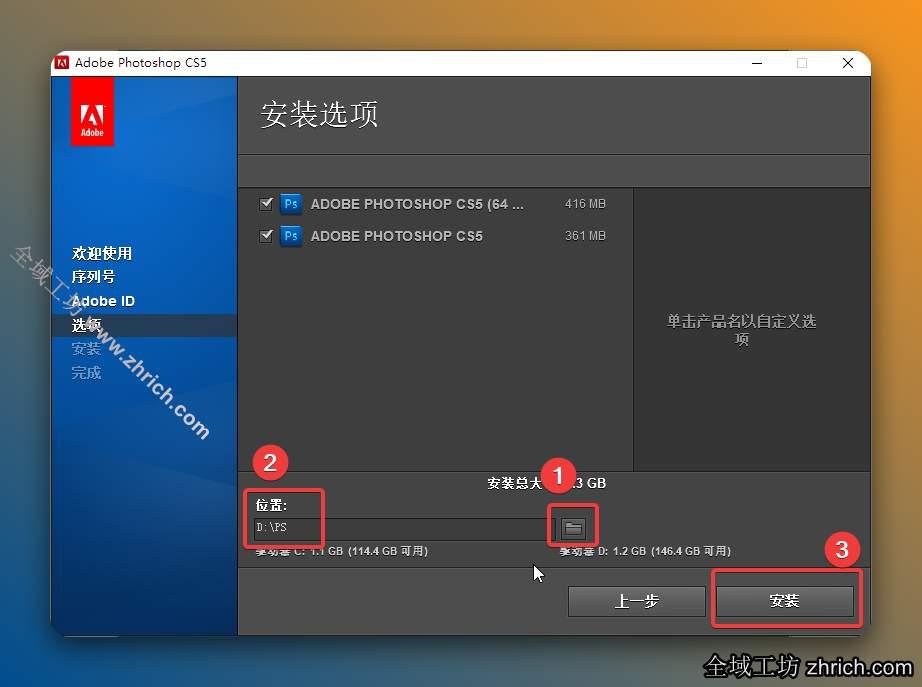Click the 416 MB size value

point(585,204)
